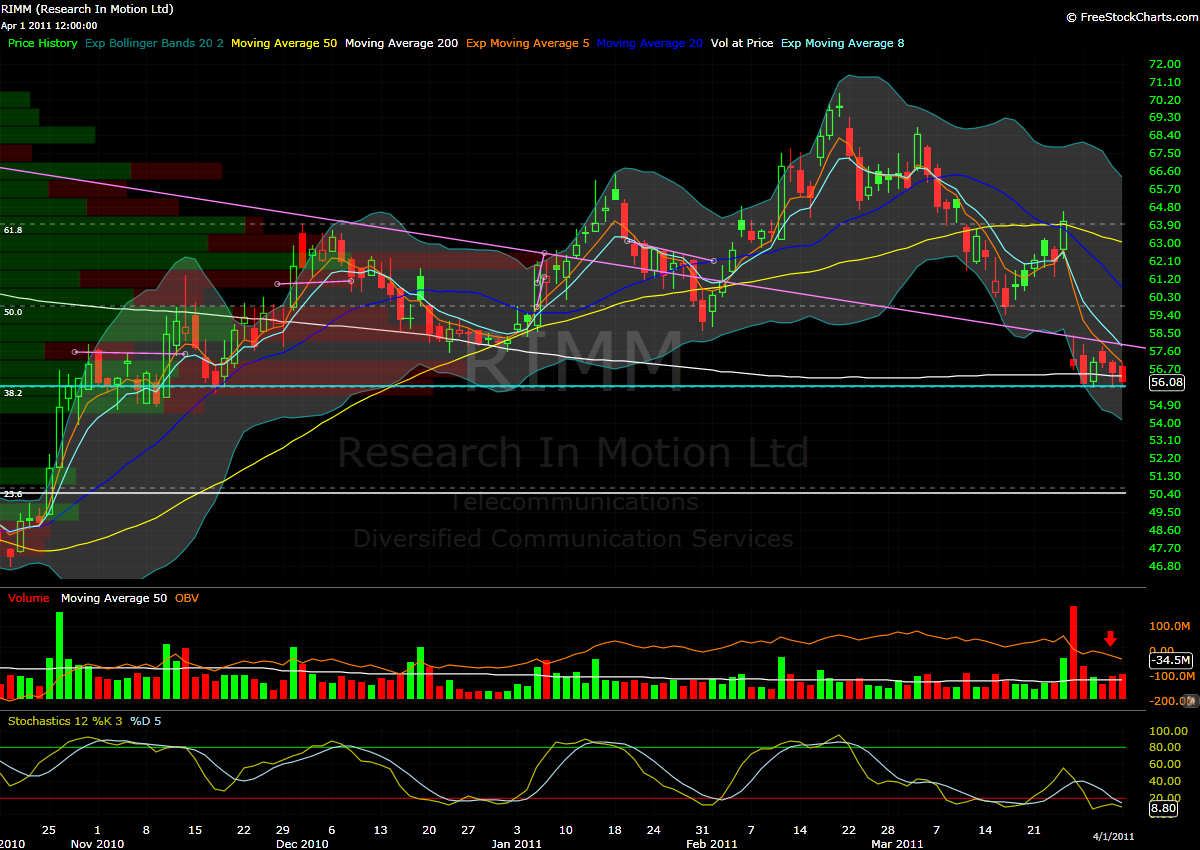1200x850 pixels.
Task: Click the 80.00 stochastics axis label
Action: click(x=1166, y=747)
